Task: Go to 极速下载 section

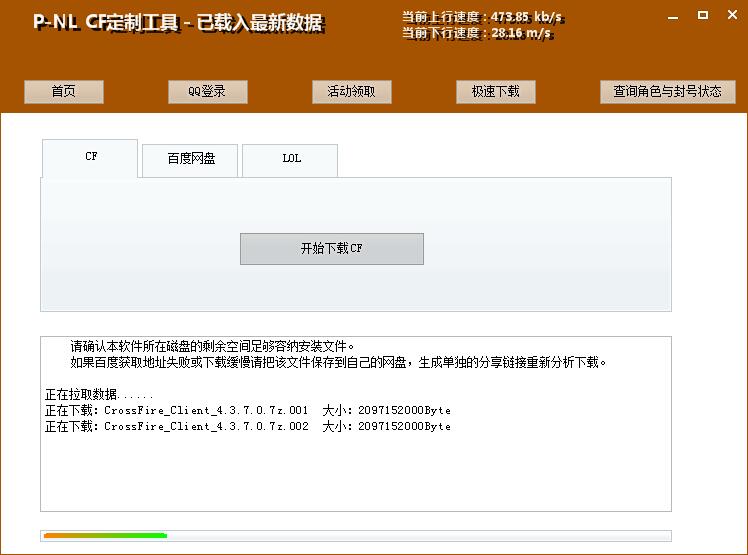Action: (x=496, y=92)
